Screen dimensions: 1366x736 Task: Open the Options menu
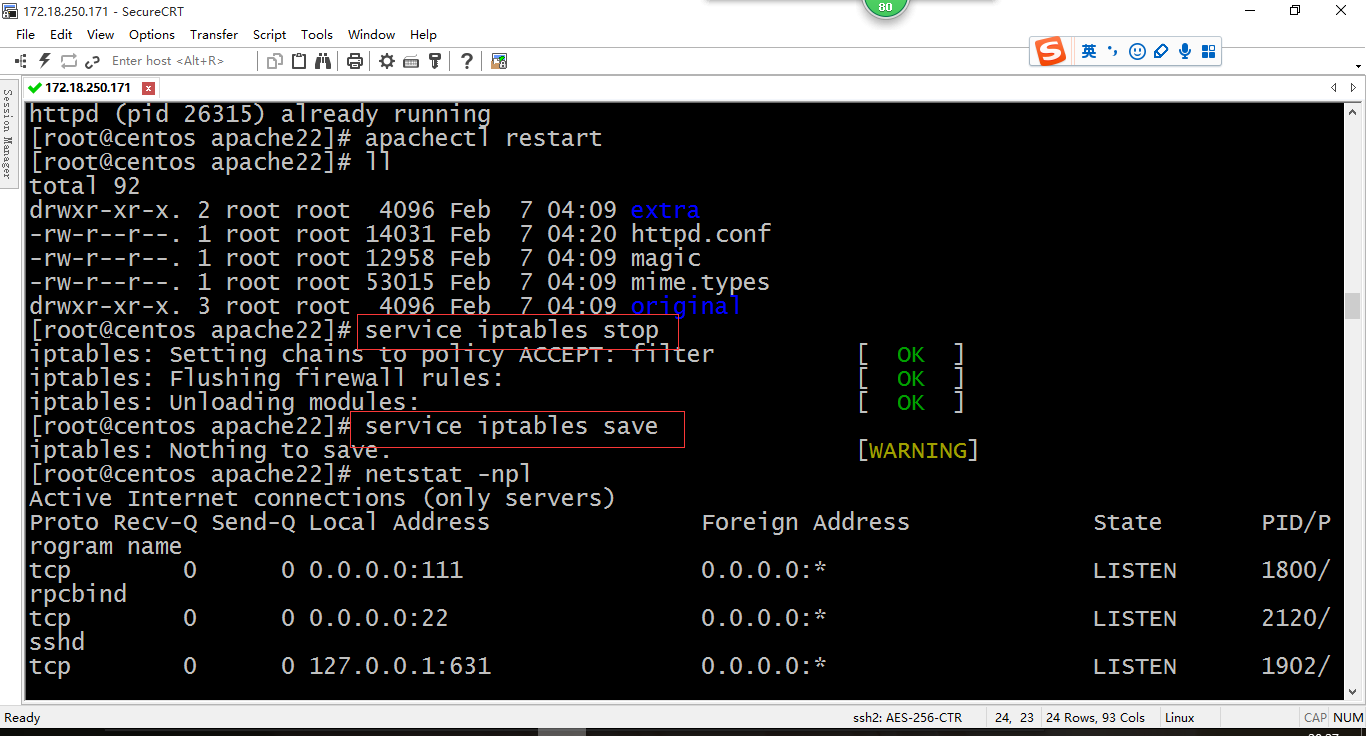click(152, 34)
